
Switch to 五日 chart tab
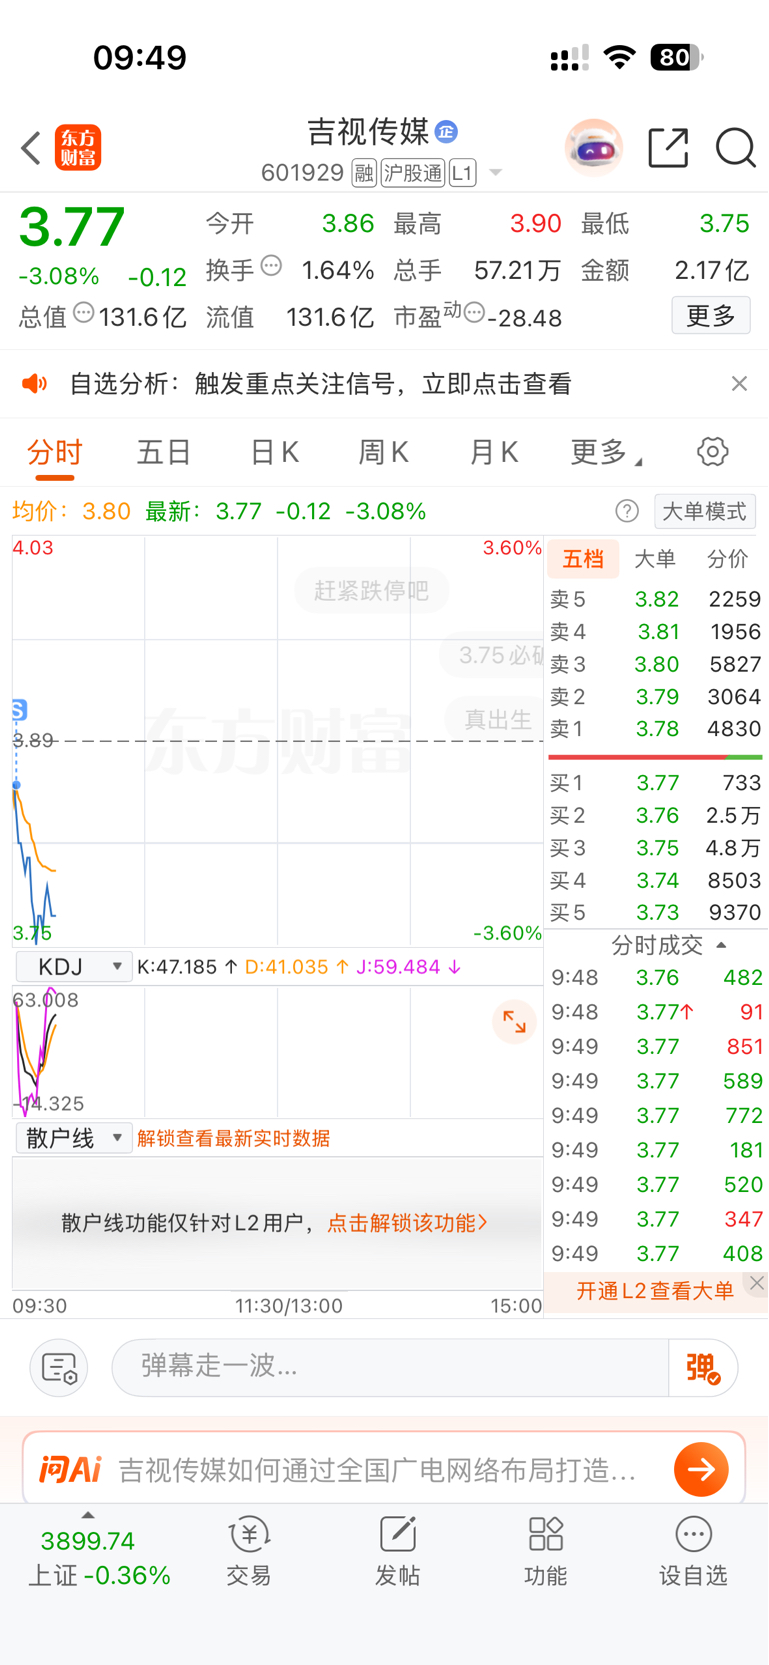click(164, 453)
